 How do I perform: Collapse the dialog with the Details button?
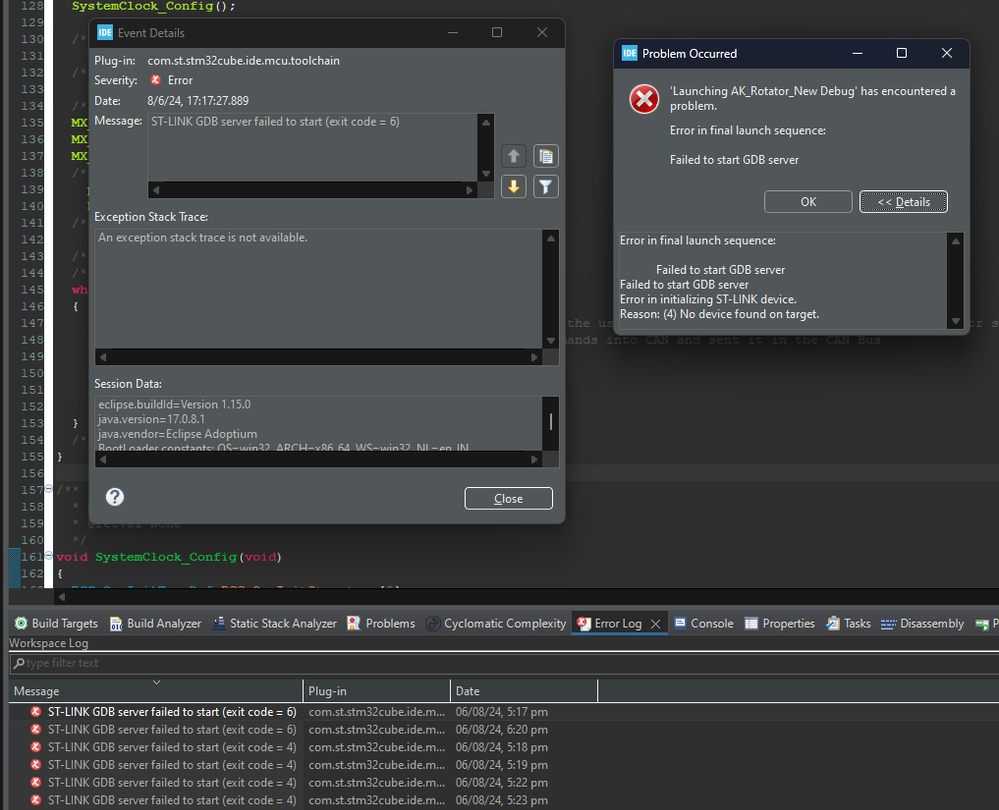(903, 201)
